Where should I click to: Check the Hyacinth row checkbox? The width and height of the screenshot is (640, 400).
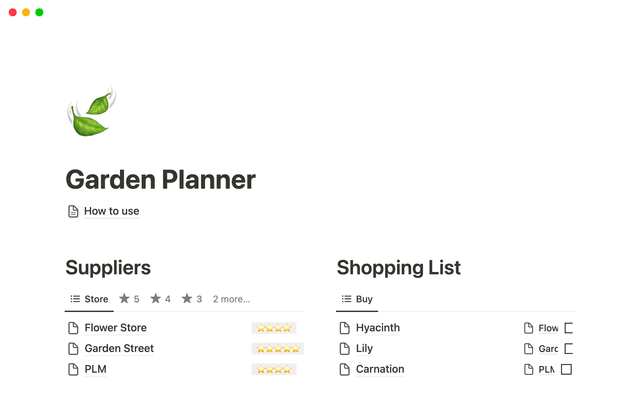pos(568,328)
